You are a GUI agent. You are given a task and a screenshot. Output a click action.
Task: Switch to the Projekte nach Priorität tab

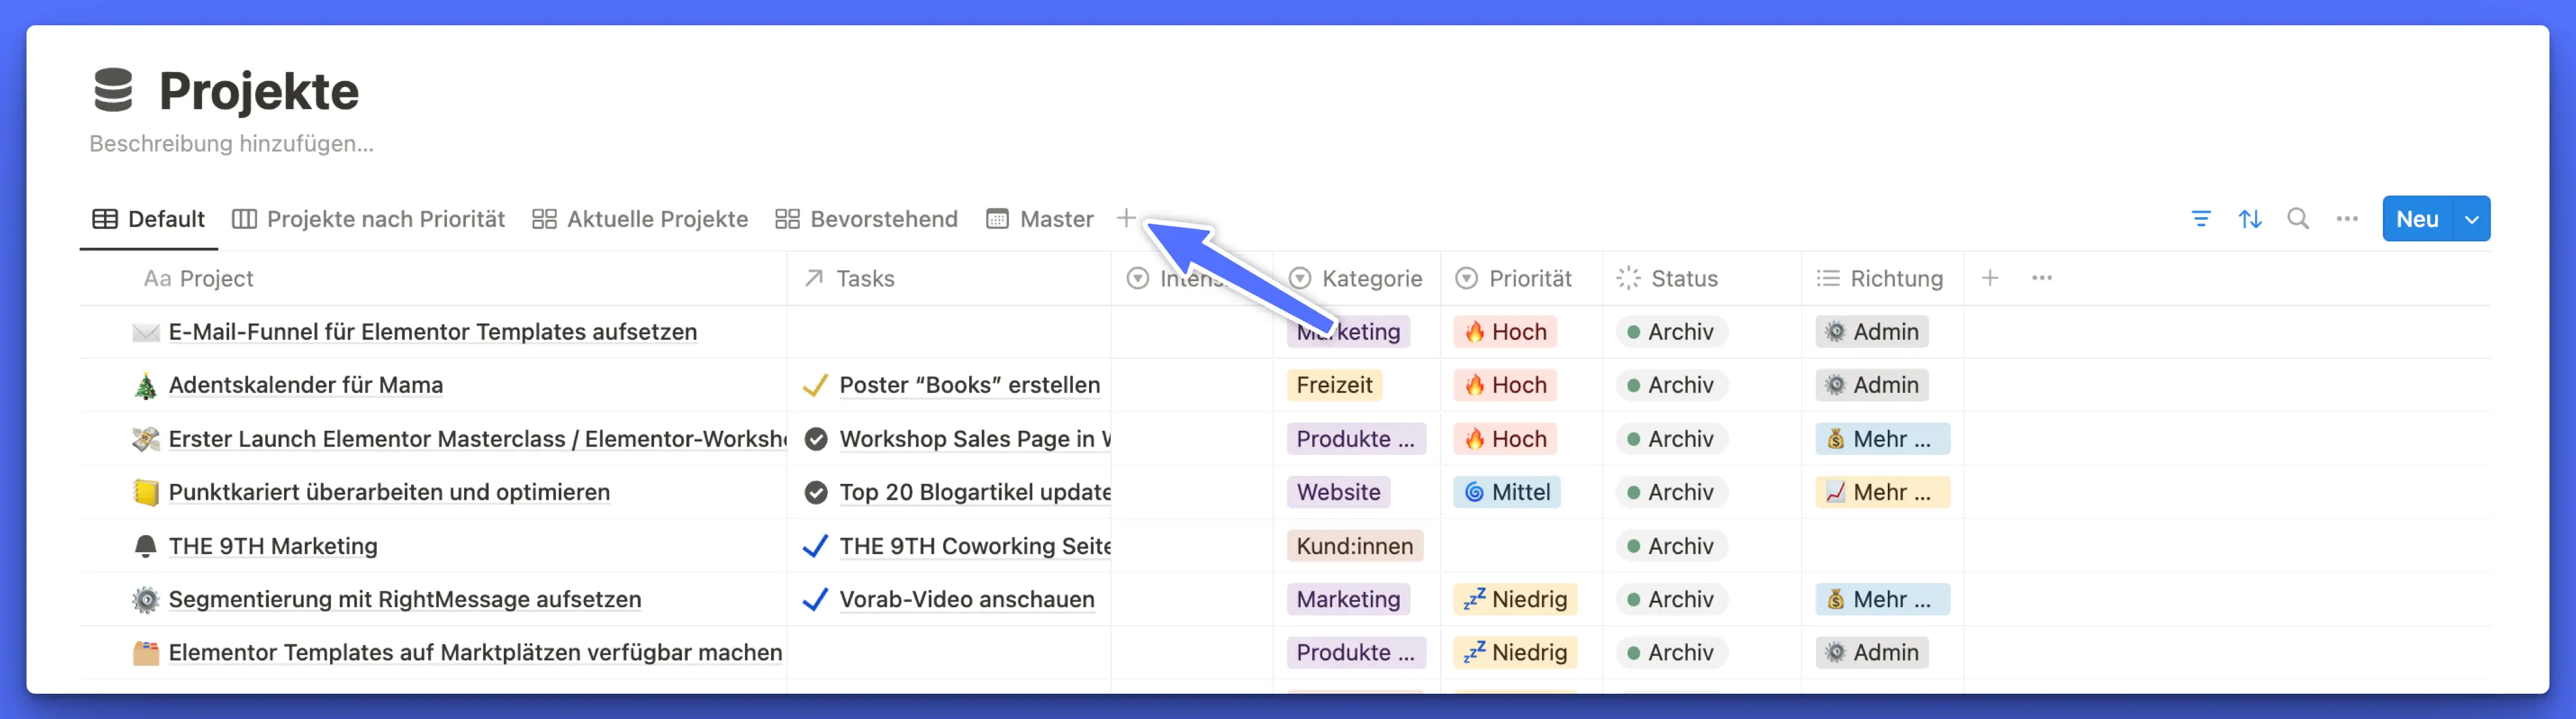(x=369, y=219)
